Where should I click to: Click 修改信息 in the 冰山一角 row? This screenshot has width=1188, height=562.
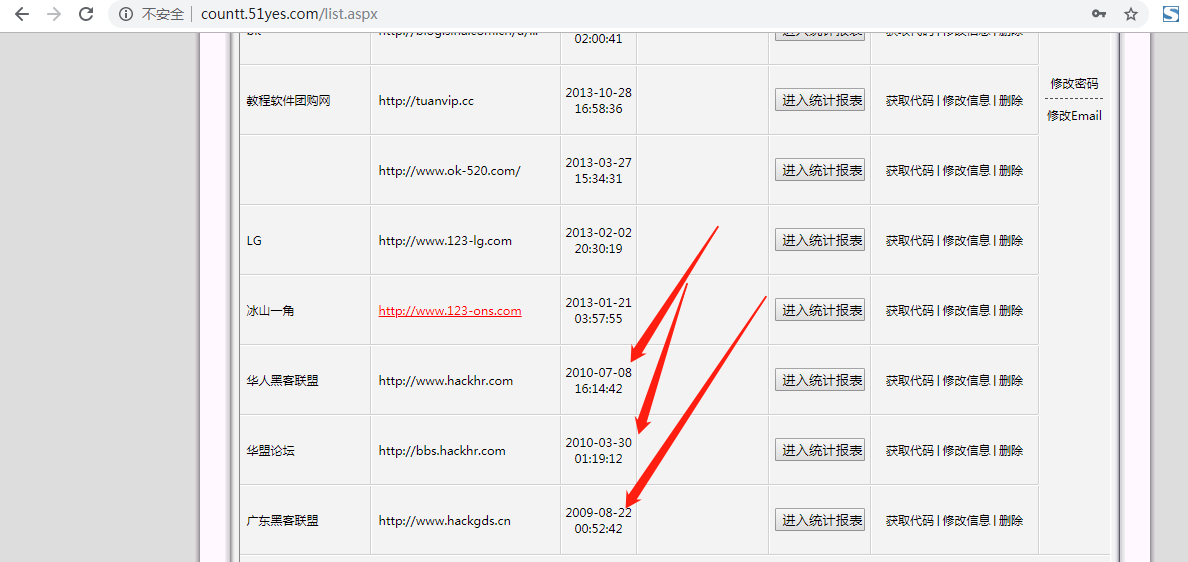[x=966, y=310]
